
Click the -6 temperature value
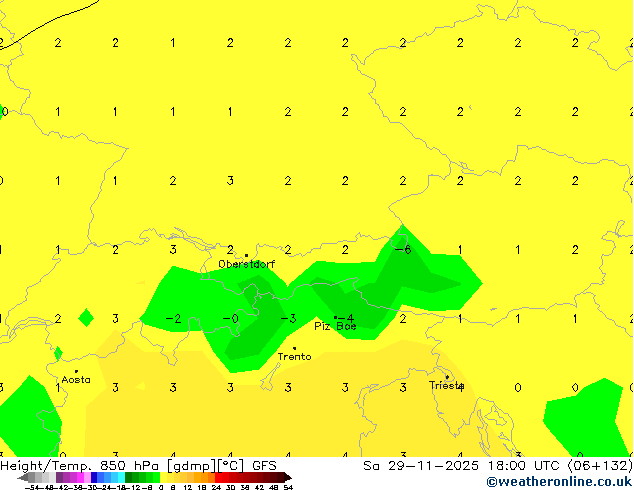pyautogui.click(x=403, y=249)
